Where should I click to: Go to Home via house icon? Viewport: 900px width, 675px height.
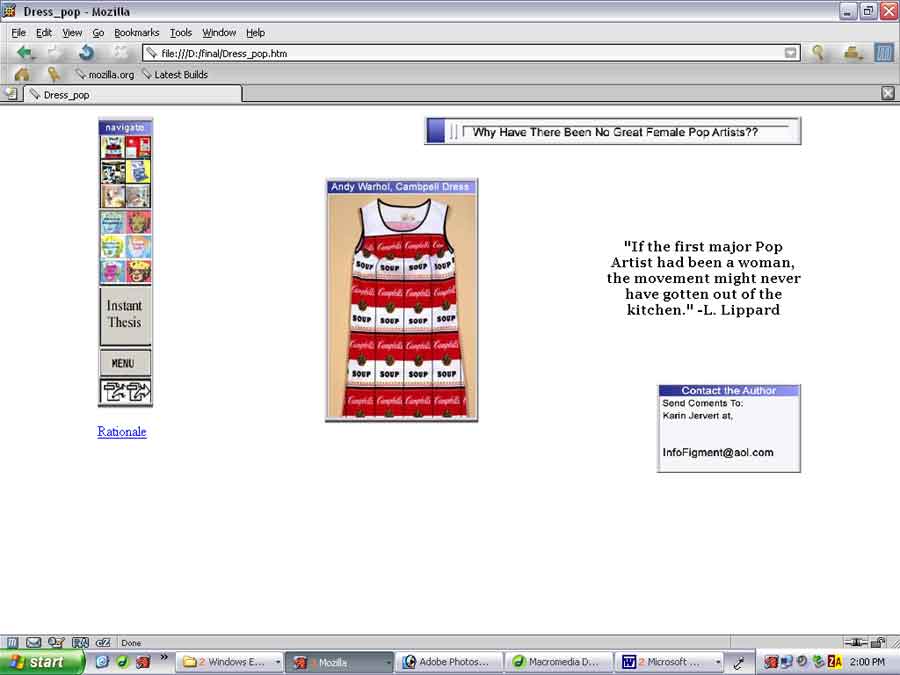[x=22, y=74]
